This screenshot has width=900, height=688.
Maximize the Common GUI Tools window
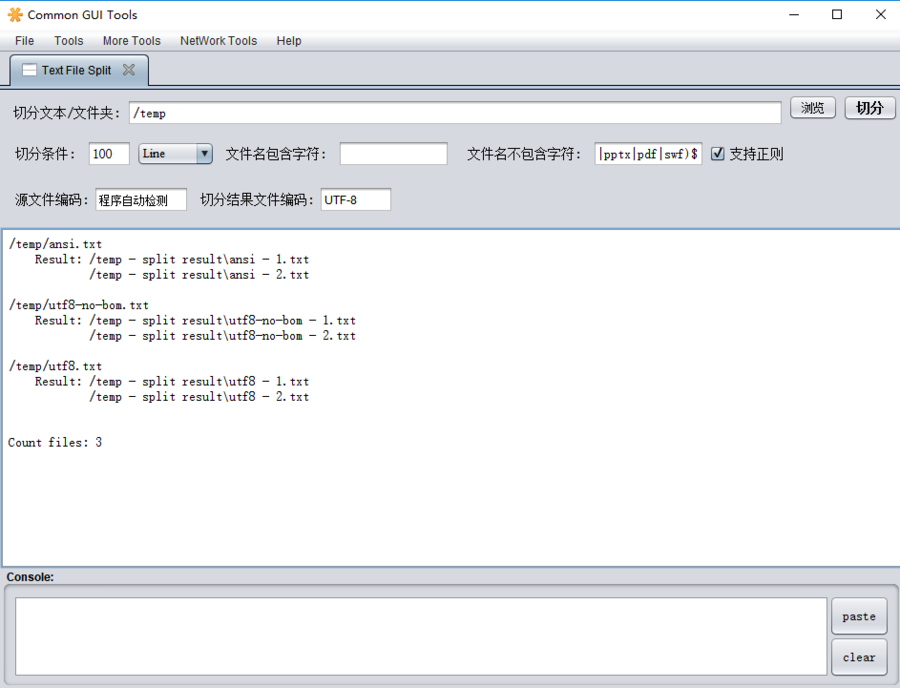(x=837, y=15)
